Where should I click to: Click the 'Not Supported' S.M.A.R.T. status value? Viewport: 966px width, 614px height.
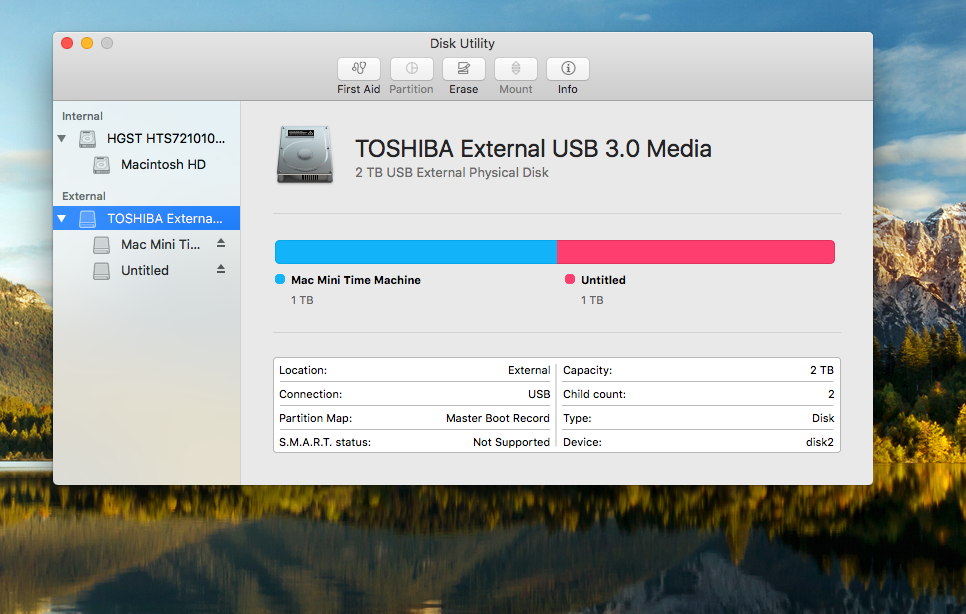pyautogui.click(x=511, y=442)
